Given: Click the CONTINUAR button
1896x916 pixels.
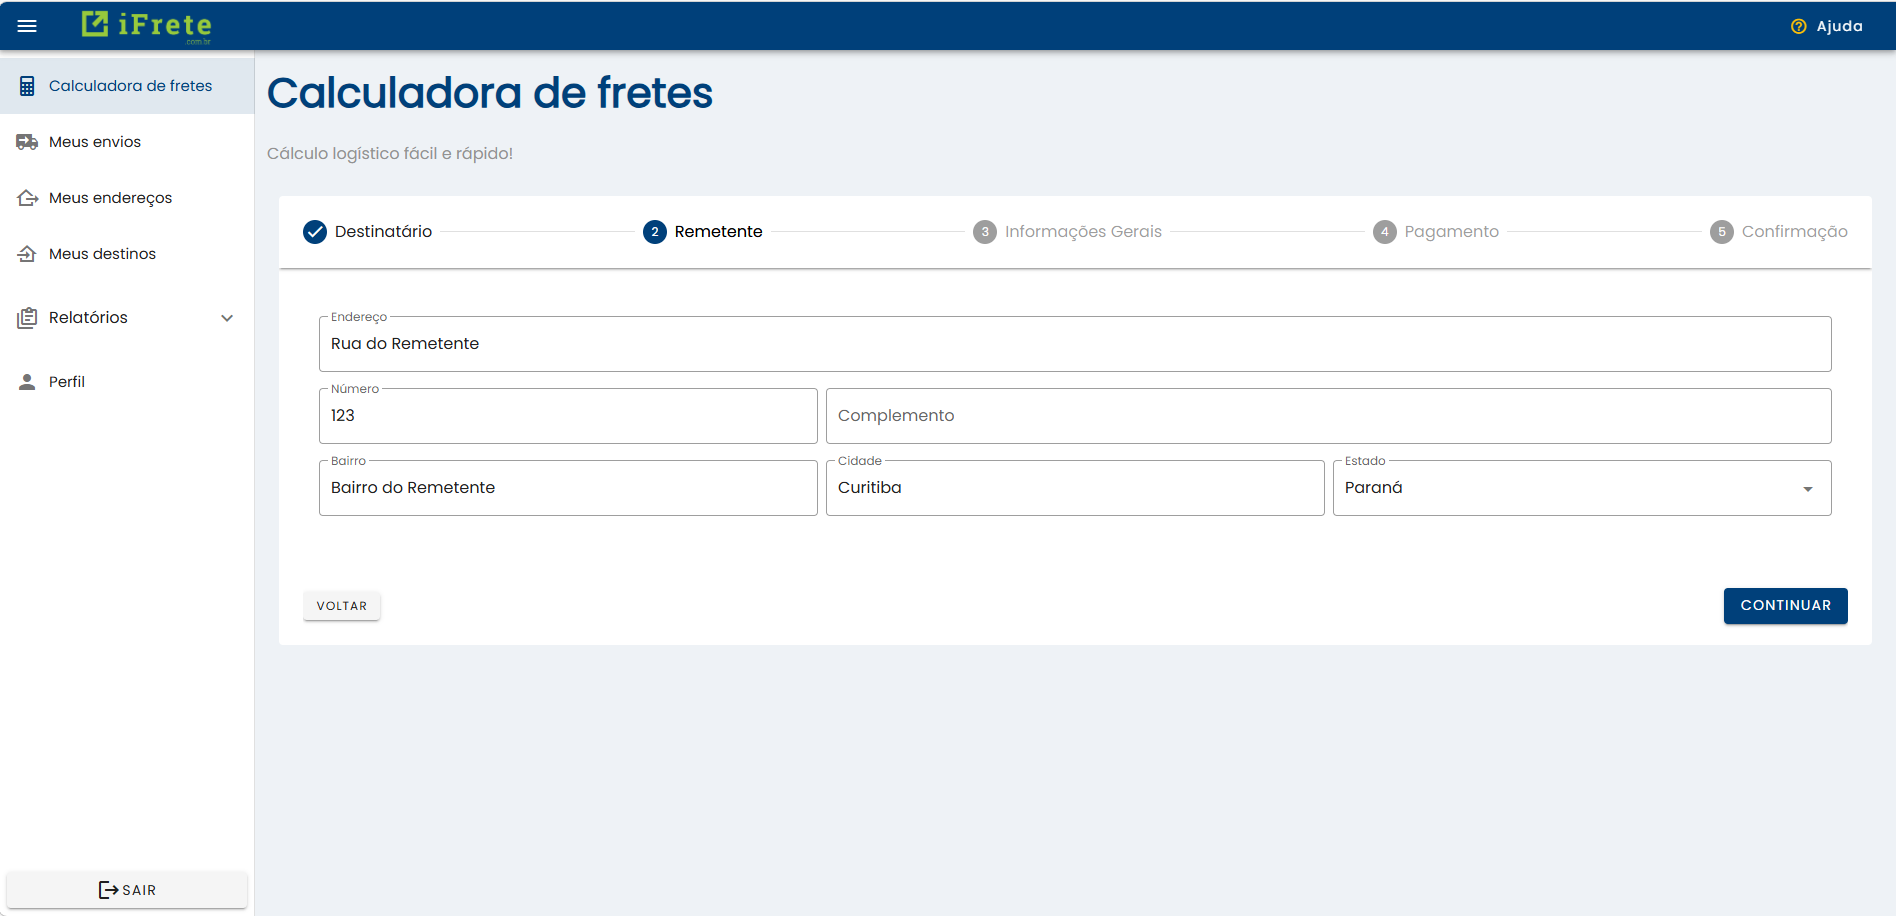Looking at the screenshot, I should coord(1785,605).
